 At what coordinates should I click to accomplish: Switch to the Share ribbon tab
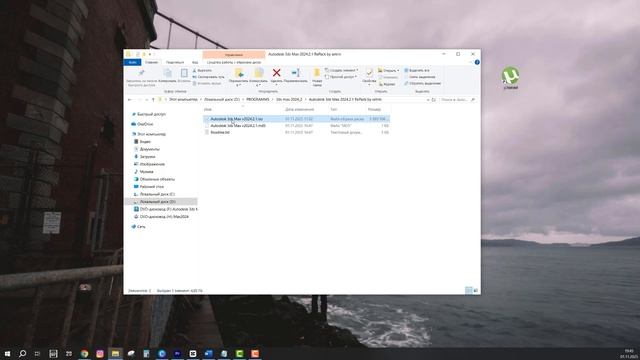click(x=175, y=62)
